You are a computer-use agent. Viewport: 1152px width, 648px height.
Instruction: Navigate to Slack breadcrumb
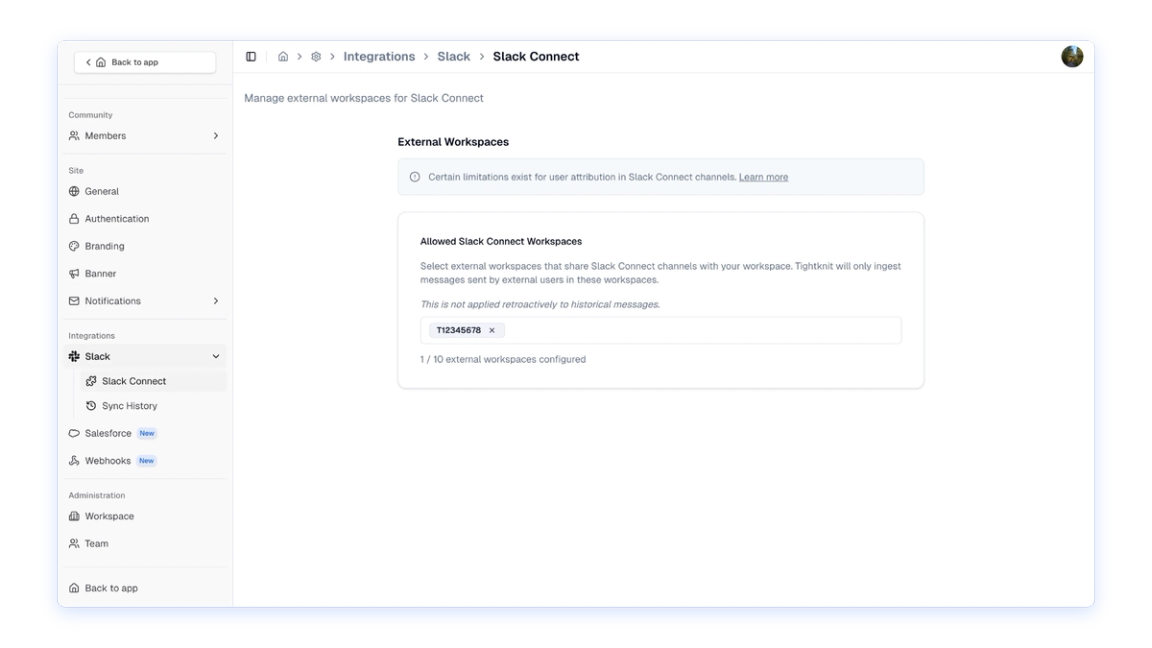pos(453,57)
